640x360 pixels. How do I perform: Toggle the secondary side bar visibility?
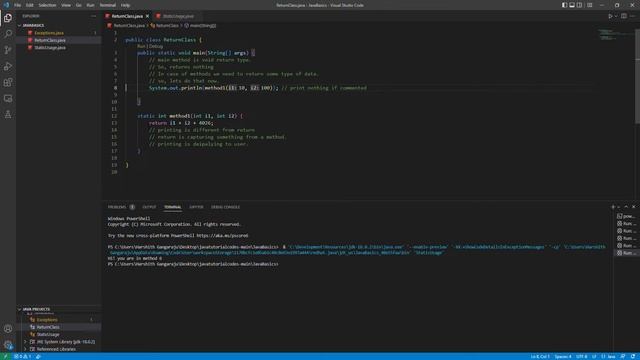click(580, 5)
